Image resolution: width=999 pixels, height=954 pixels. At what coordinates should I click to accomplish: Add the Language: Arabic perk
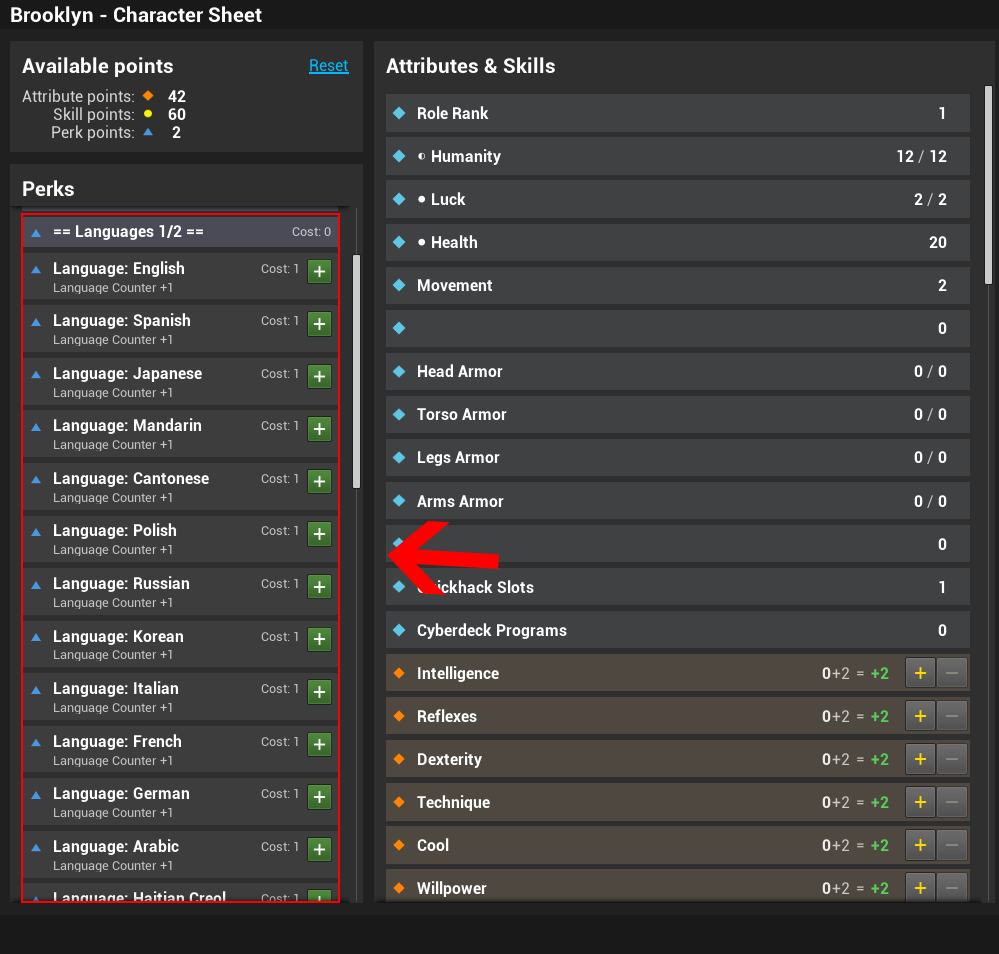click(319, 849)
